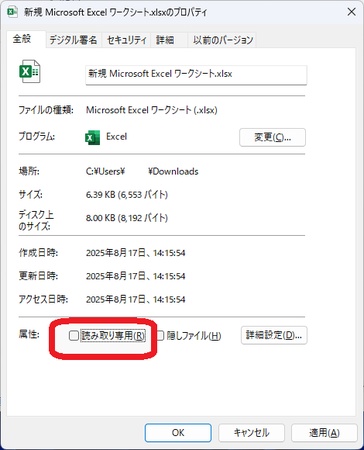Click the サイズ label

[30, 195]
